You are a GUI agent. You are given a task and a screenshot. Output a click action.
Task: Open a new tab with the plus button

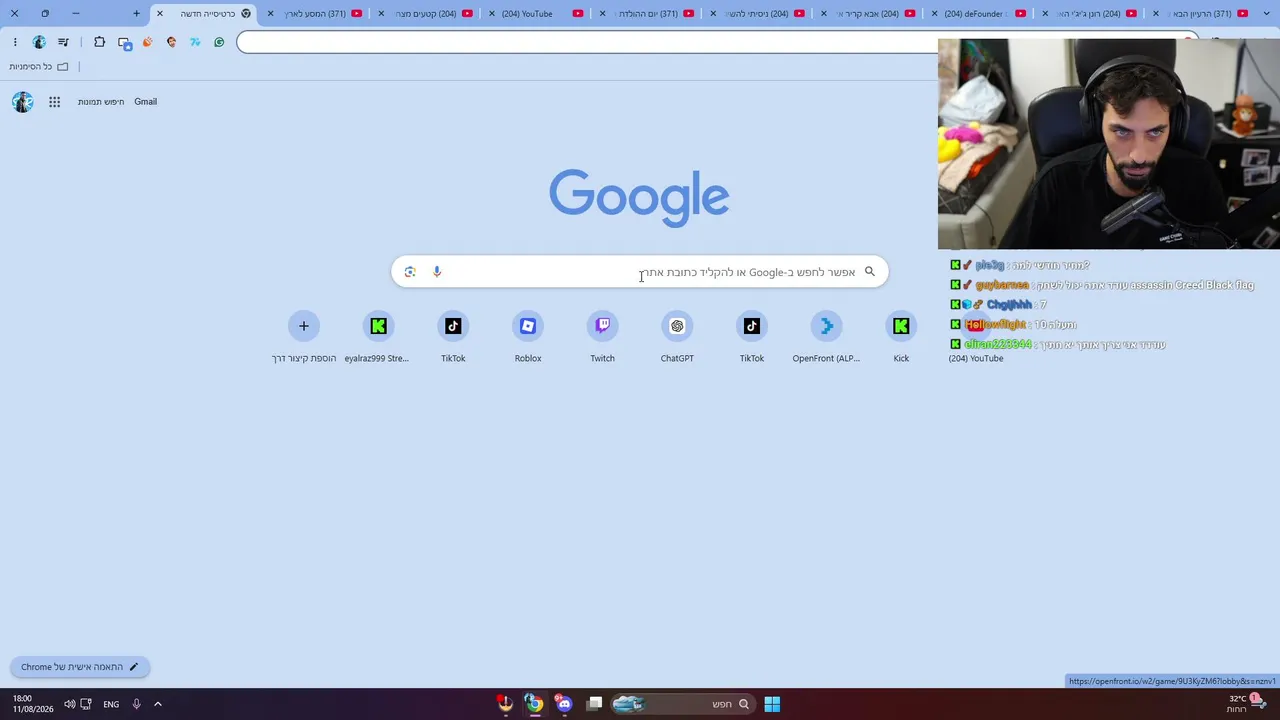137,14
